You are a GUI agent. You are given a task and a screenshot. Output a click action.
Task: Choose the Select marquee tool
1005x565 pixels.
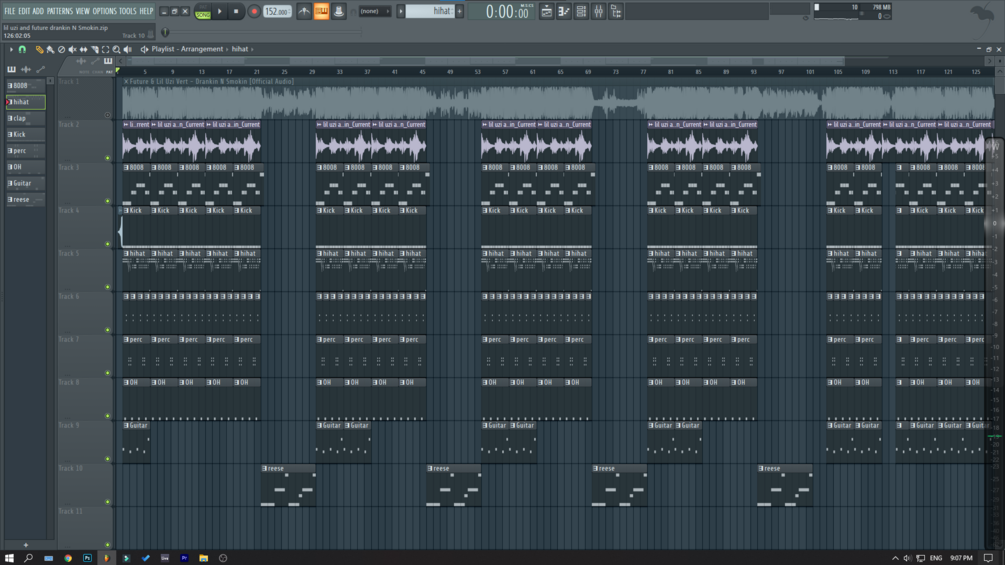pyautogui.click(x=106, y=49)
